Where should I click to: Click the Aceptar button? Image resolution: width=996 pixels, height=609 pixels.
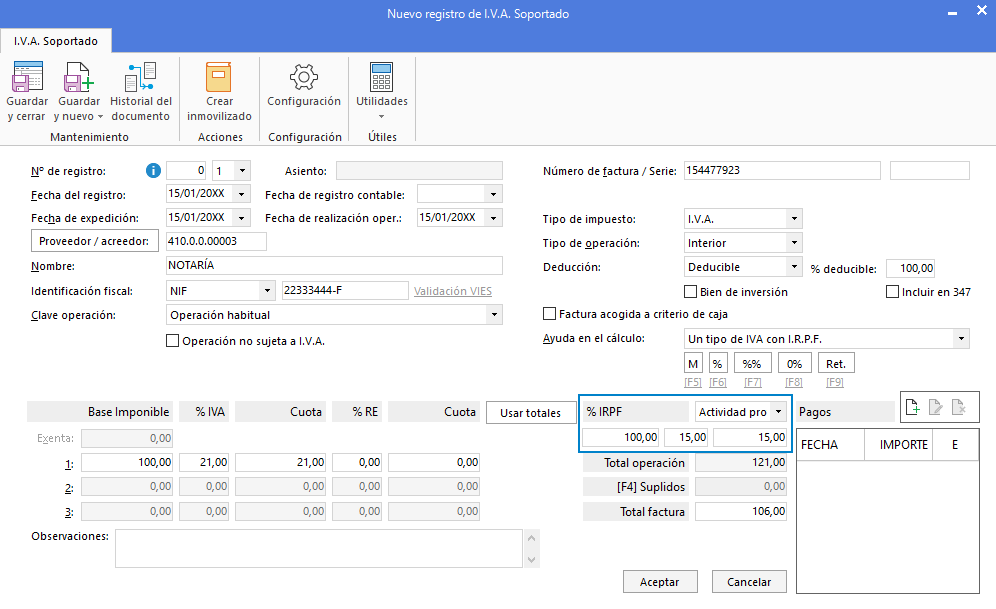pyautogui.click(x=659, y=582)
